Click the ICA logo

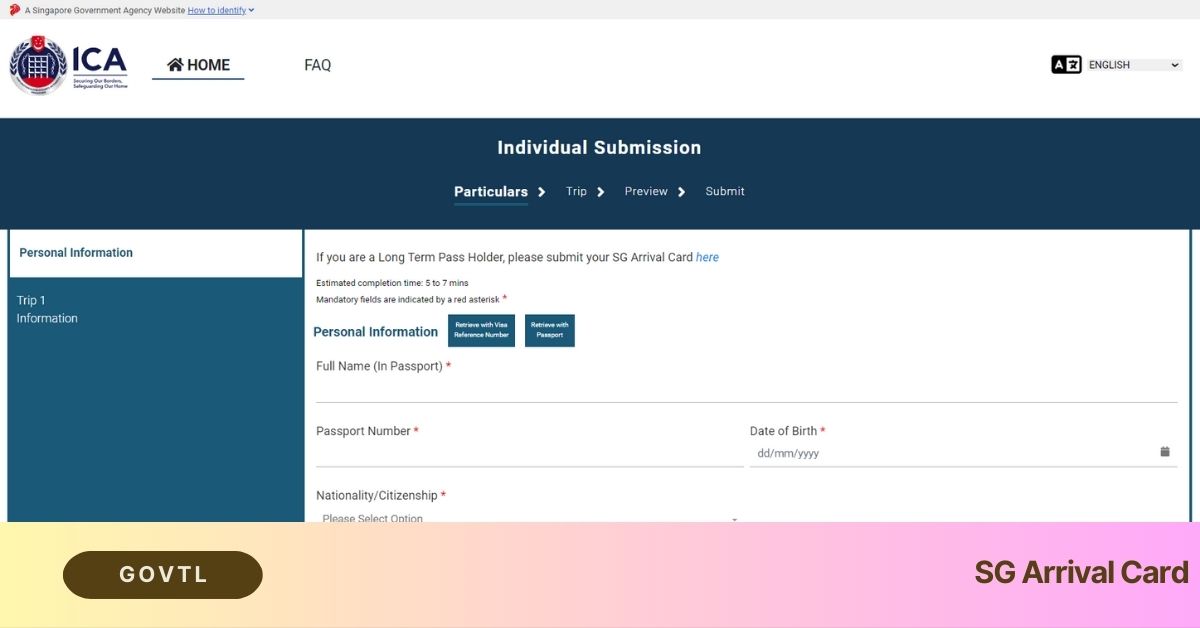click(x=68, y=66)
